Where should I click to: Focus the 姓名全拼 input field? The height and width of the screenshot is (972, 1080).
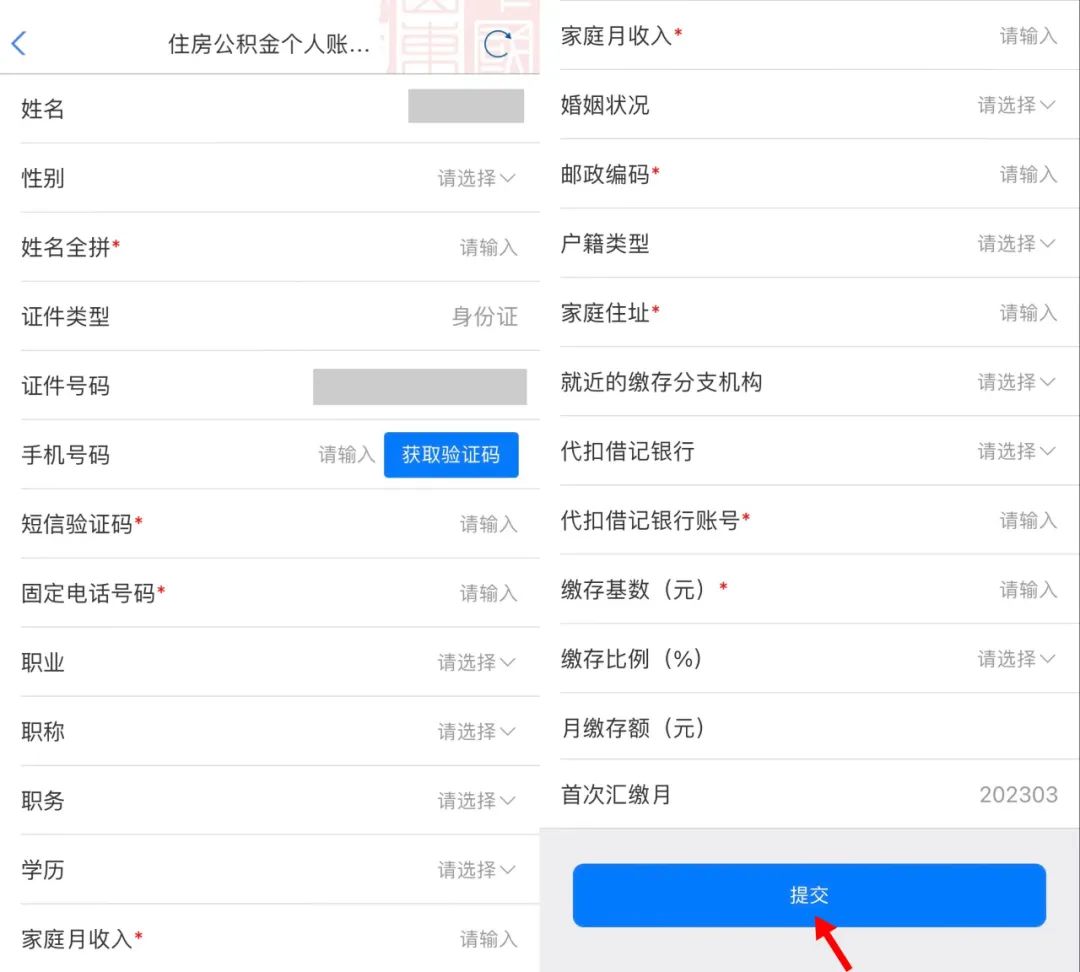[x=488, y=247]
